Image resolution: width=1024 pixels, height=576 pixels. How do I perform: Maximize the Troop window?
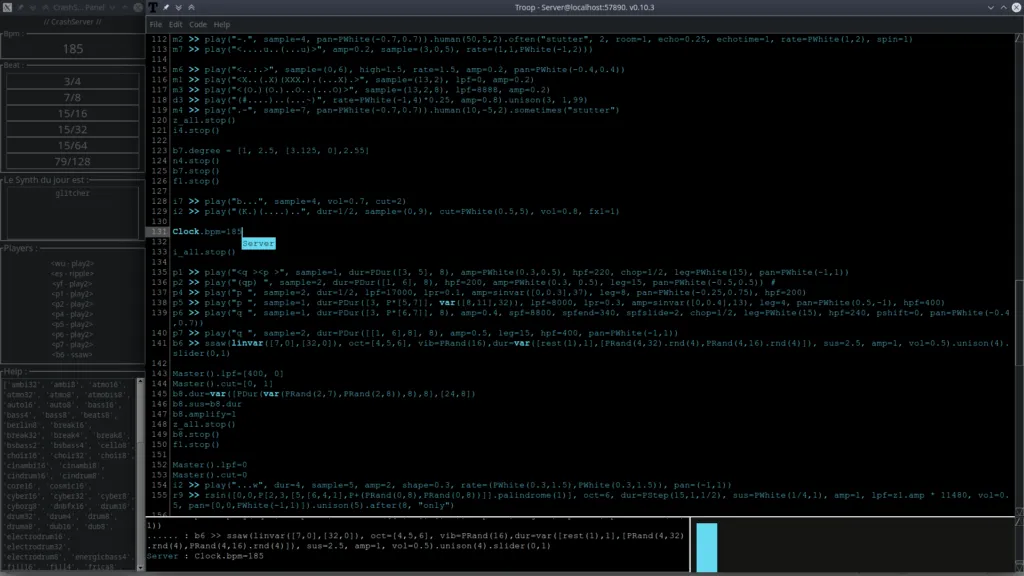(1004, 7)
